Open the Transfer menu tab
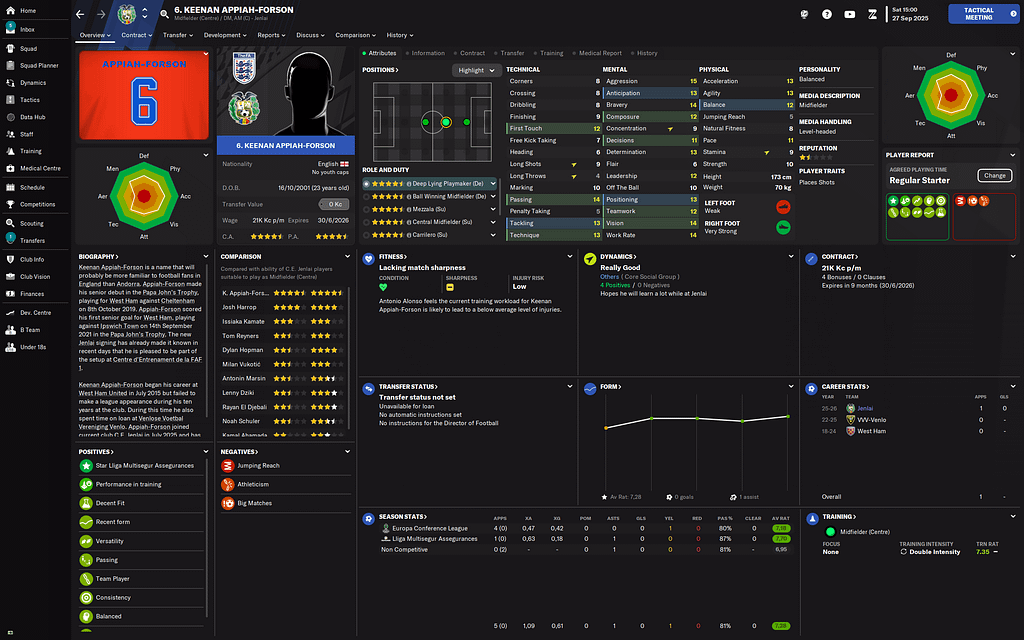 click(178, 35)
